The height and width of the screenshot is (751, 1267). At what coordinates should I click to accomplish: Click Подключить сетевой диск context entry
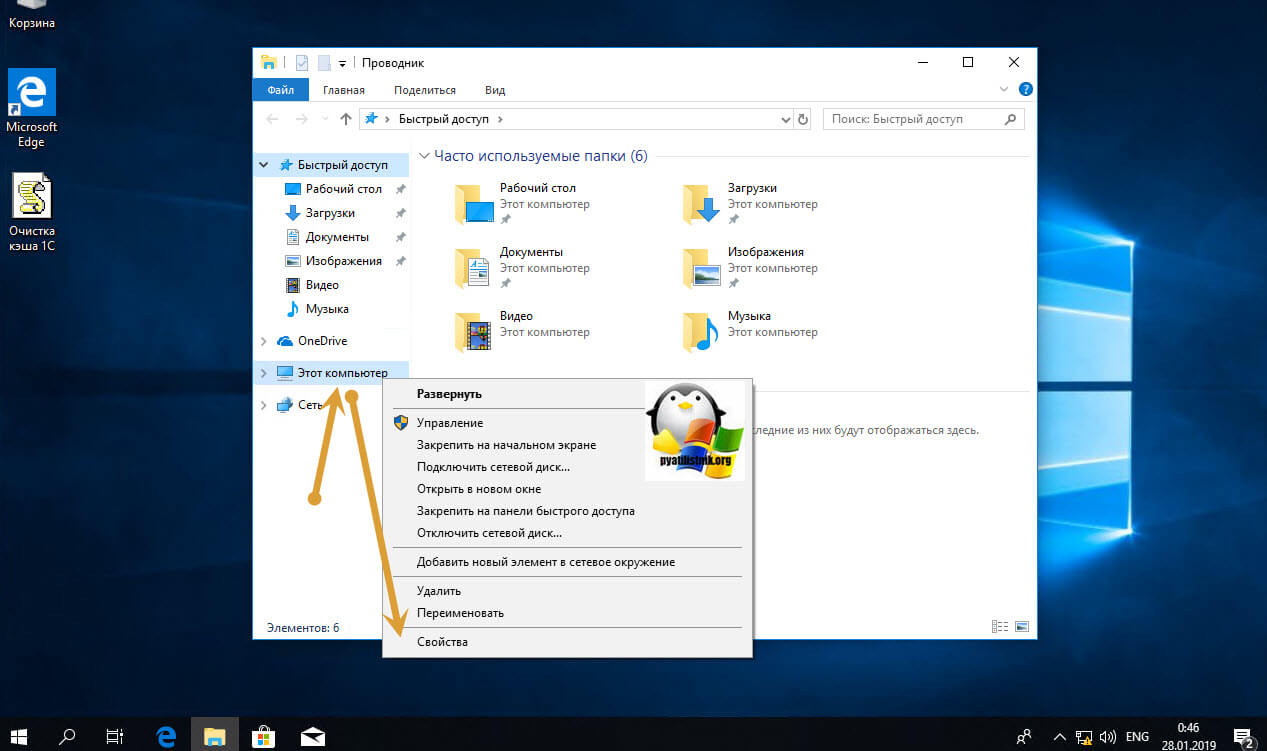(x=493, y=467)
